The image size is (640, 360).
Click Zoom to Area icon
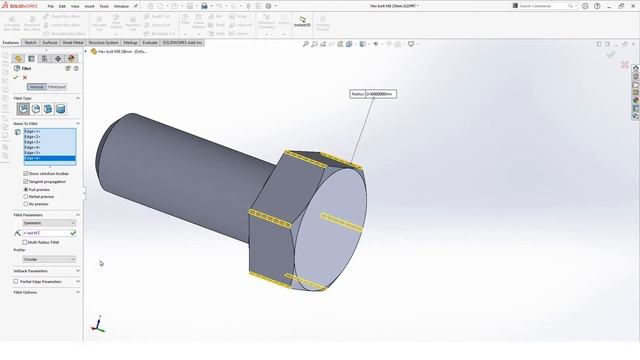314,44
